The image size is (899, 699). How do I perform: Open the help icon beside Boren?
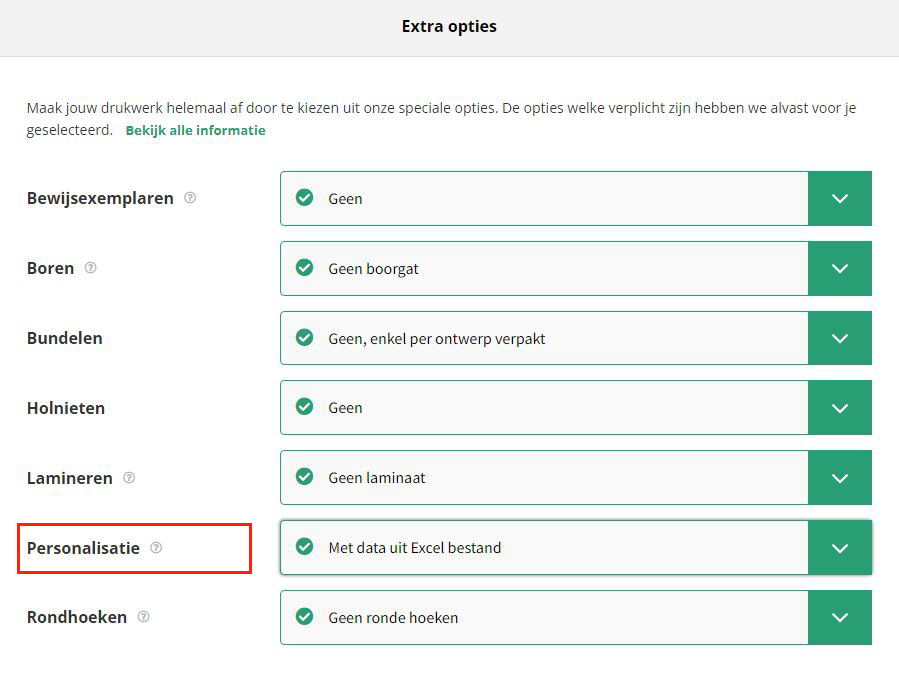[91, 268]
